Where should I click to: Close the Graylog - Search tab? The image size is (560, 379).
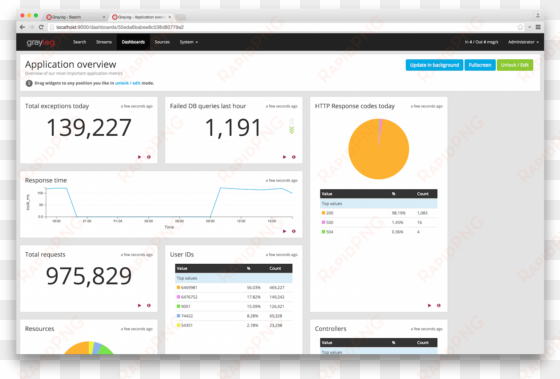(104, 17)
